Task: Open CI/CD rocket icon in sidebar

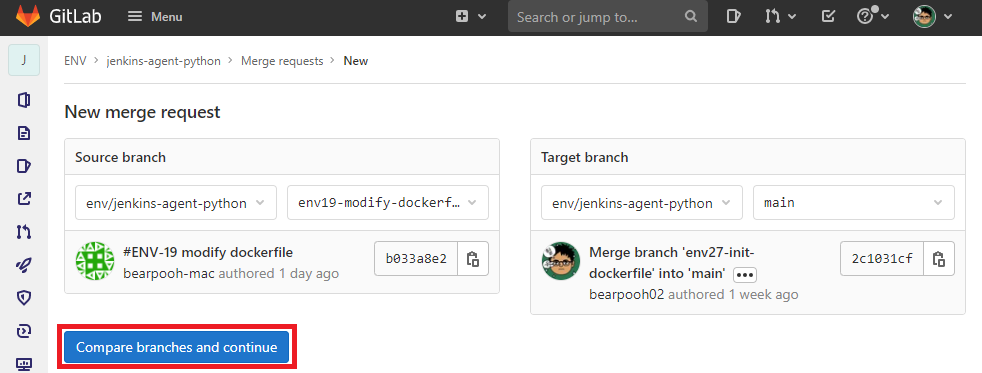Action: tap(24, 265)
